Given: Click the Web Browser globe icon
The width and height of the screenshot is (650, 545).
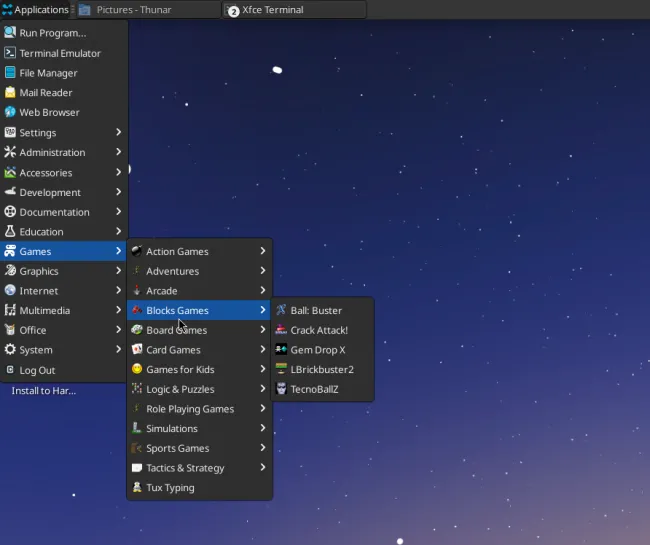Looking at the screenshot, I should [10, 113].
